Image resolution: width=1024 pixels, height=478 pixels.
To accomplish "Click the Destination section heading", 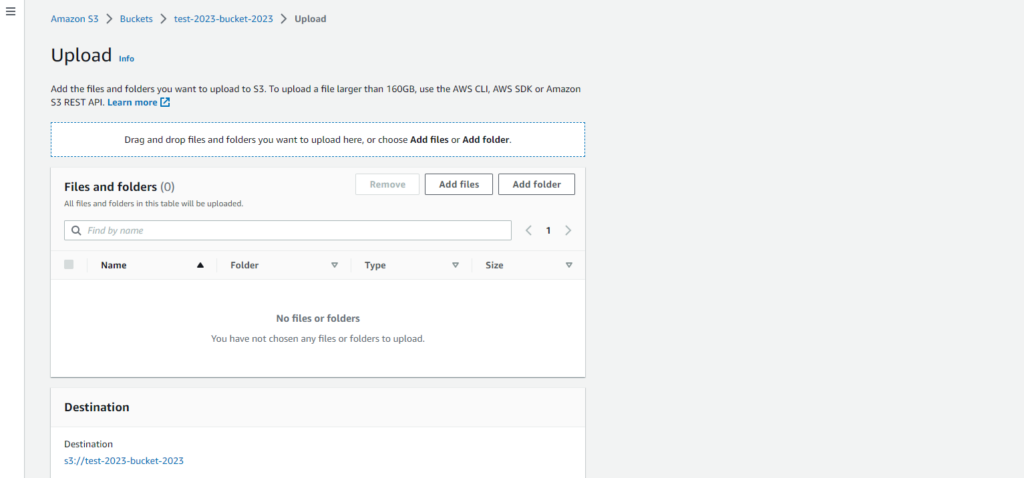I will 97,407.
